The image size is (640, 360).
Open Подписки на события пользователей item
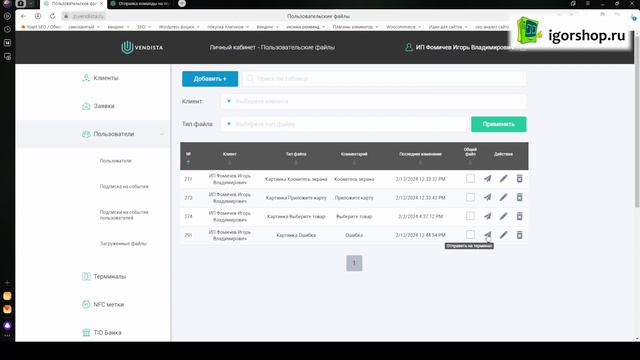[124, 215]
